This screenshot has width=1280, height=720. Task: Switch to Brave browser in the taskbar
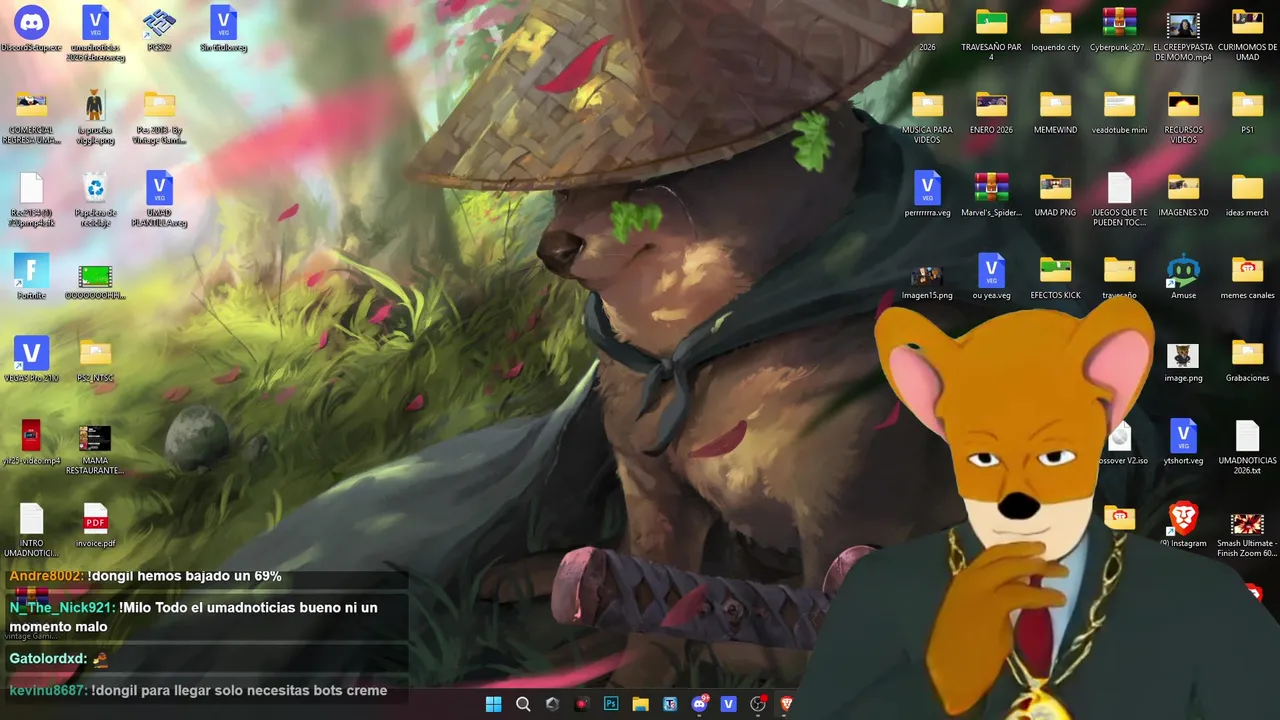pyautogui.click(x=787, y=704)
